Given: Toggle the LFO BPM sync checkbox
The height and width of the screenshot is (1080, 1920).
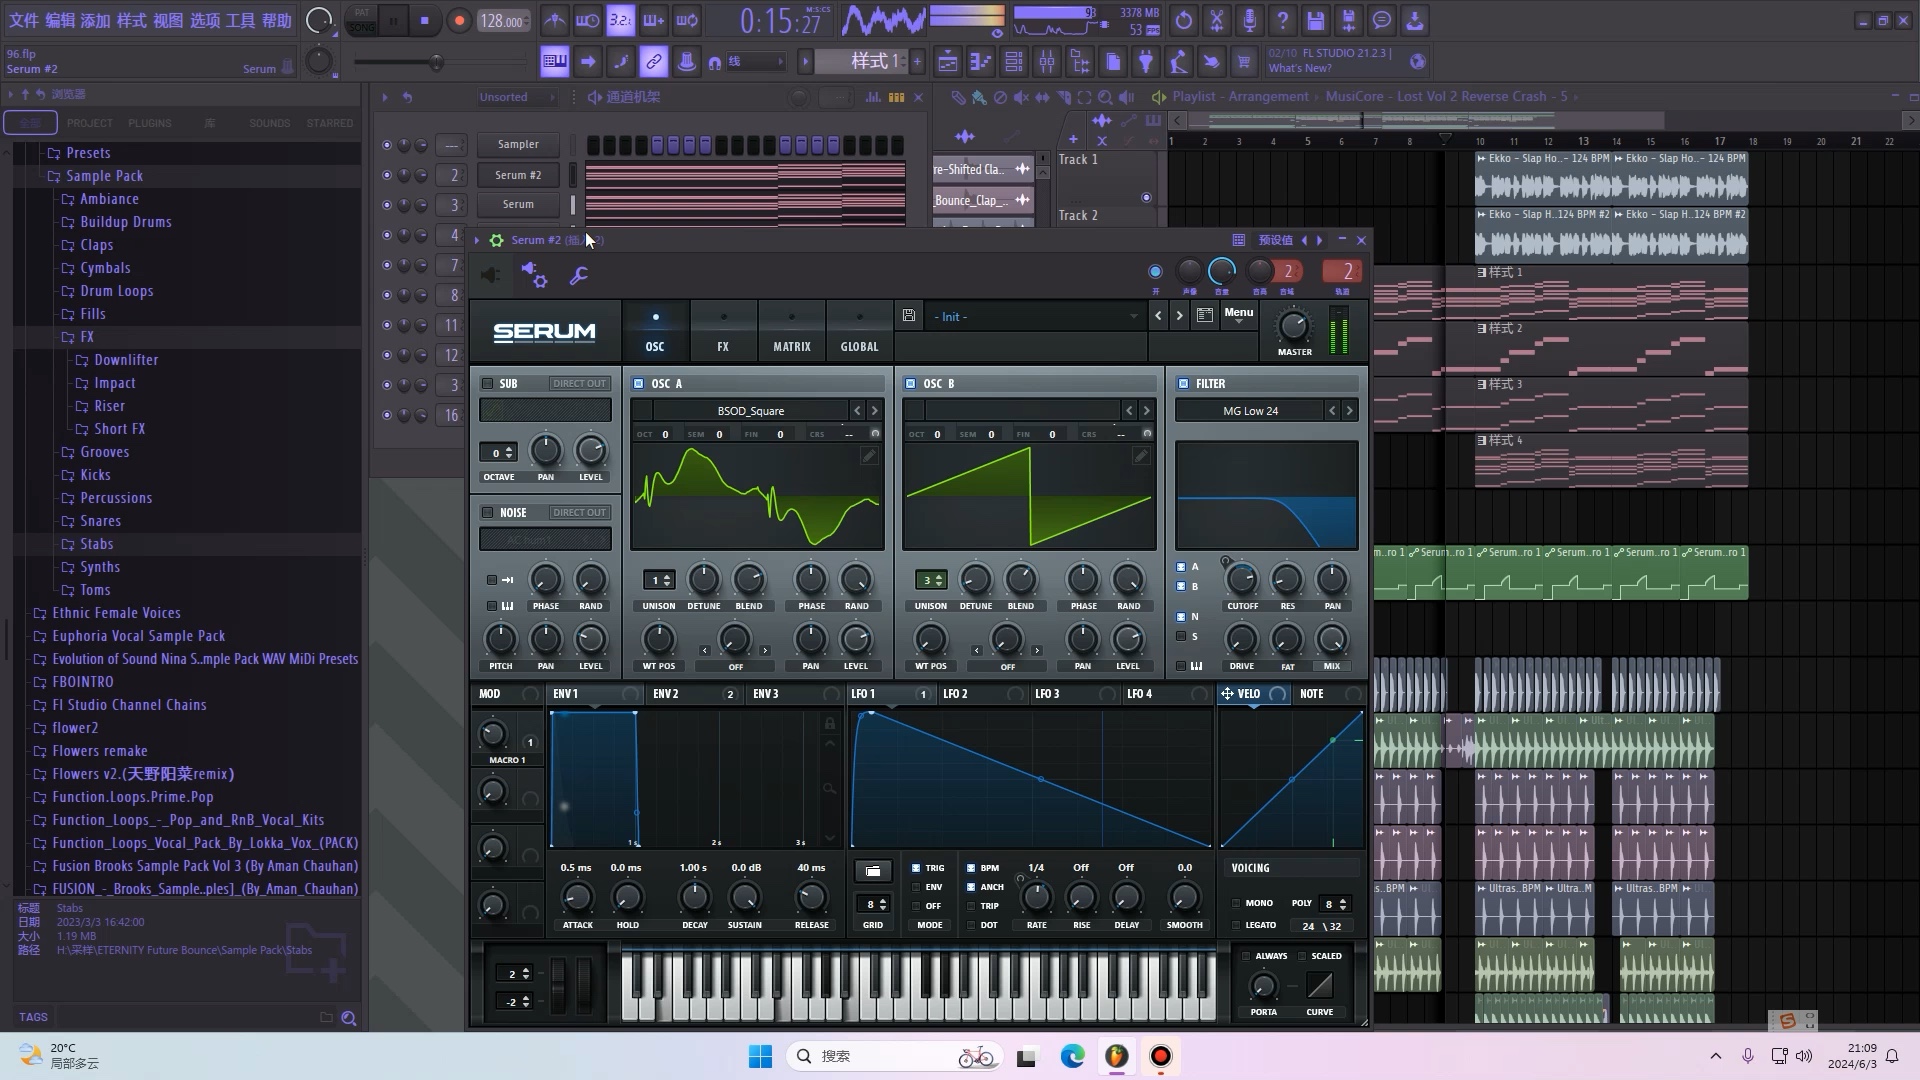Looking at the screenshot, I should [x=971, y=868].
